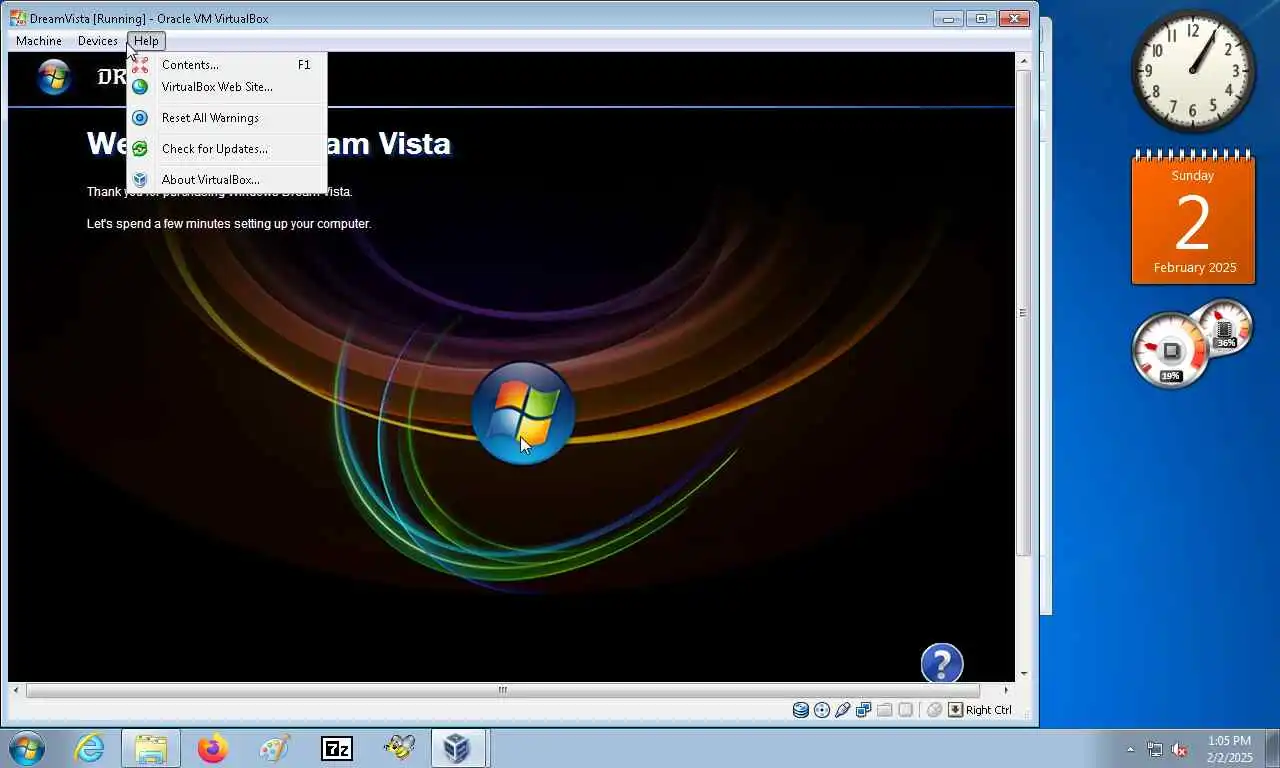Close the DreamVista VirtualBox window
The image size is (1280, 768).
pyautogui.click(x=1014, y=18)
